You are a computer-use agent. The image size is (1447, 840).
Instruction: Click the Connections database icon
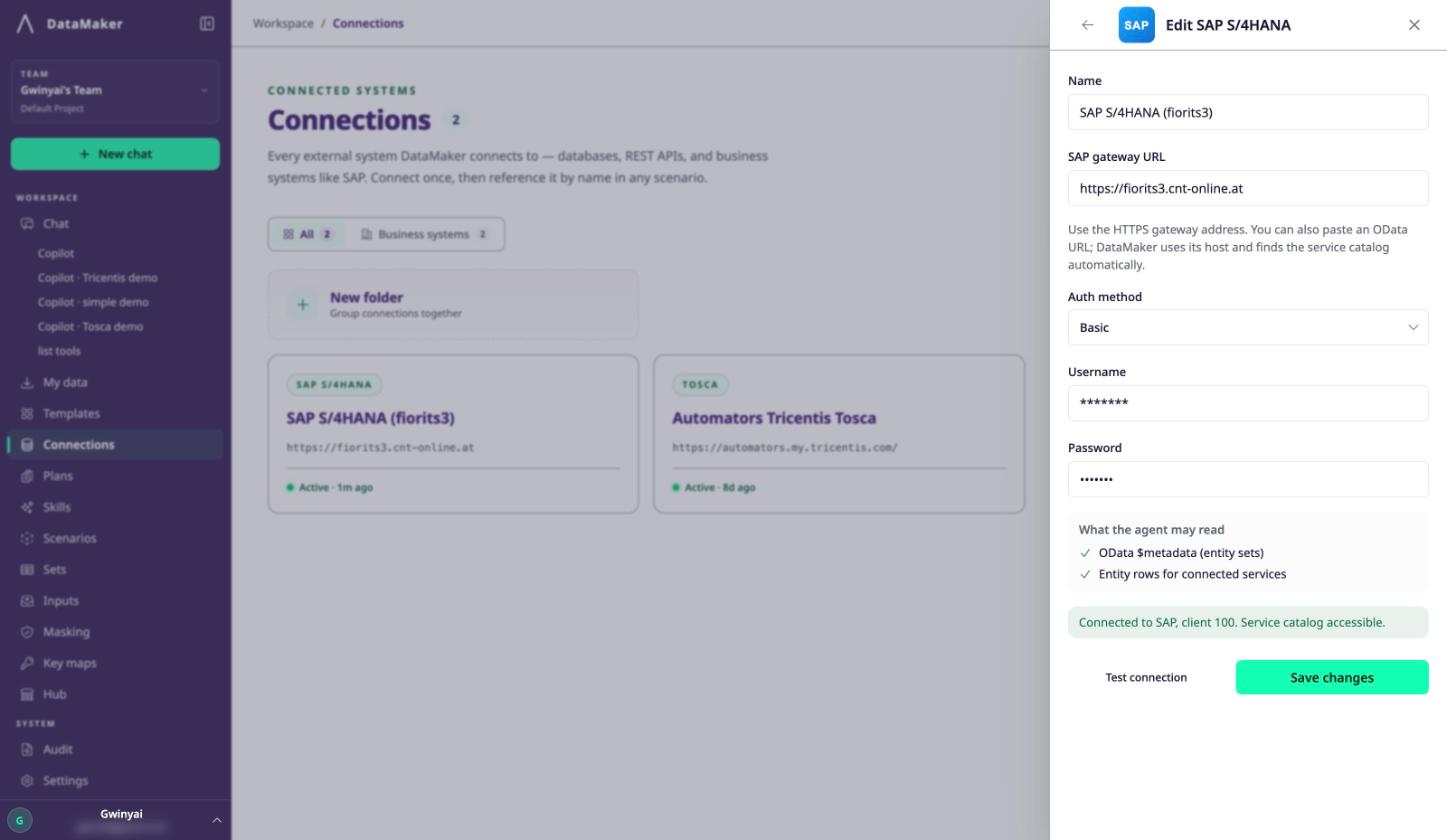(27, 445)
